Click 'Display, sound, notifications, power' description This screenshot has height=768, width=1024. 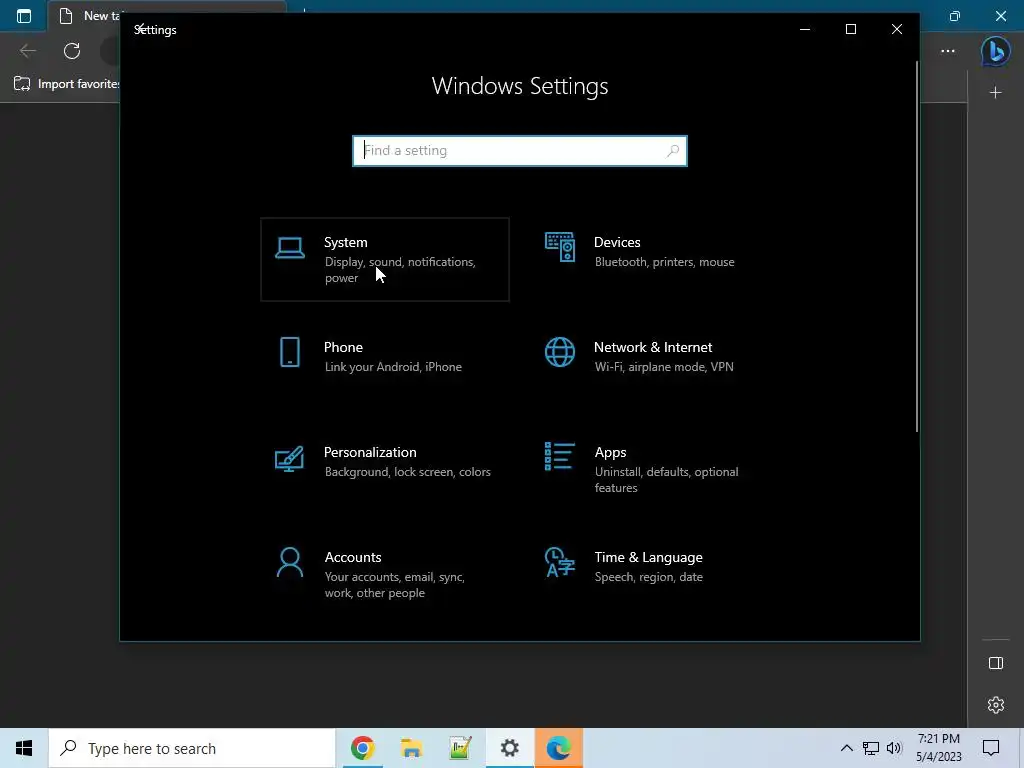click(400, 270)
